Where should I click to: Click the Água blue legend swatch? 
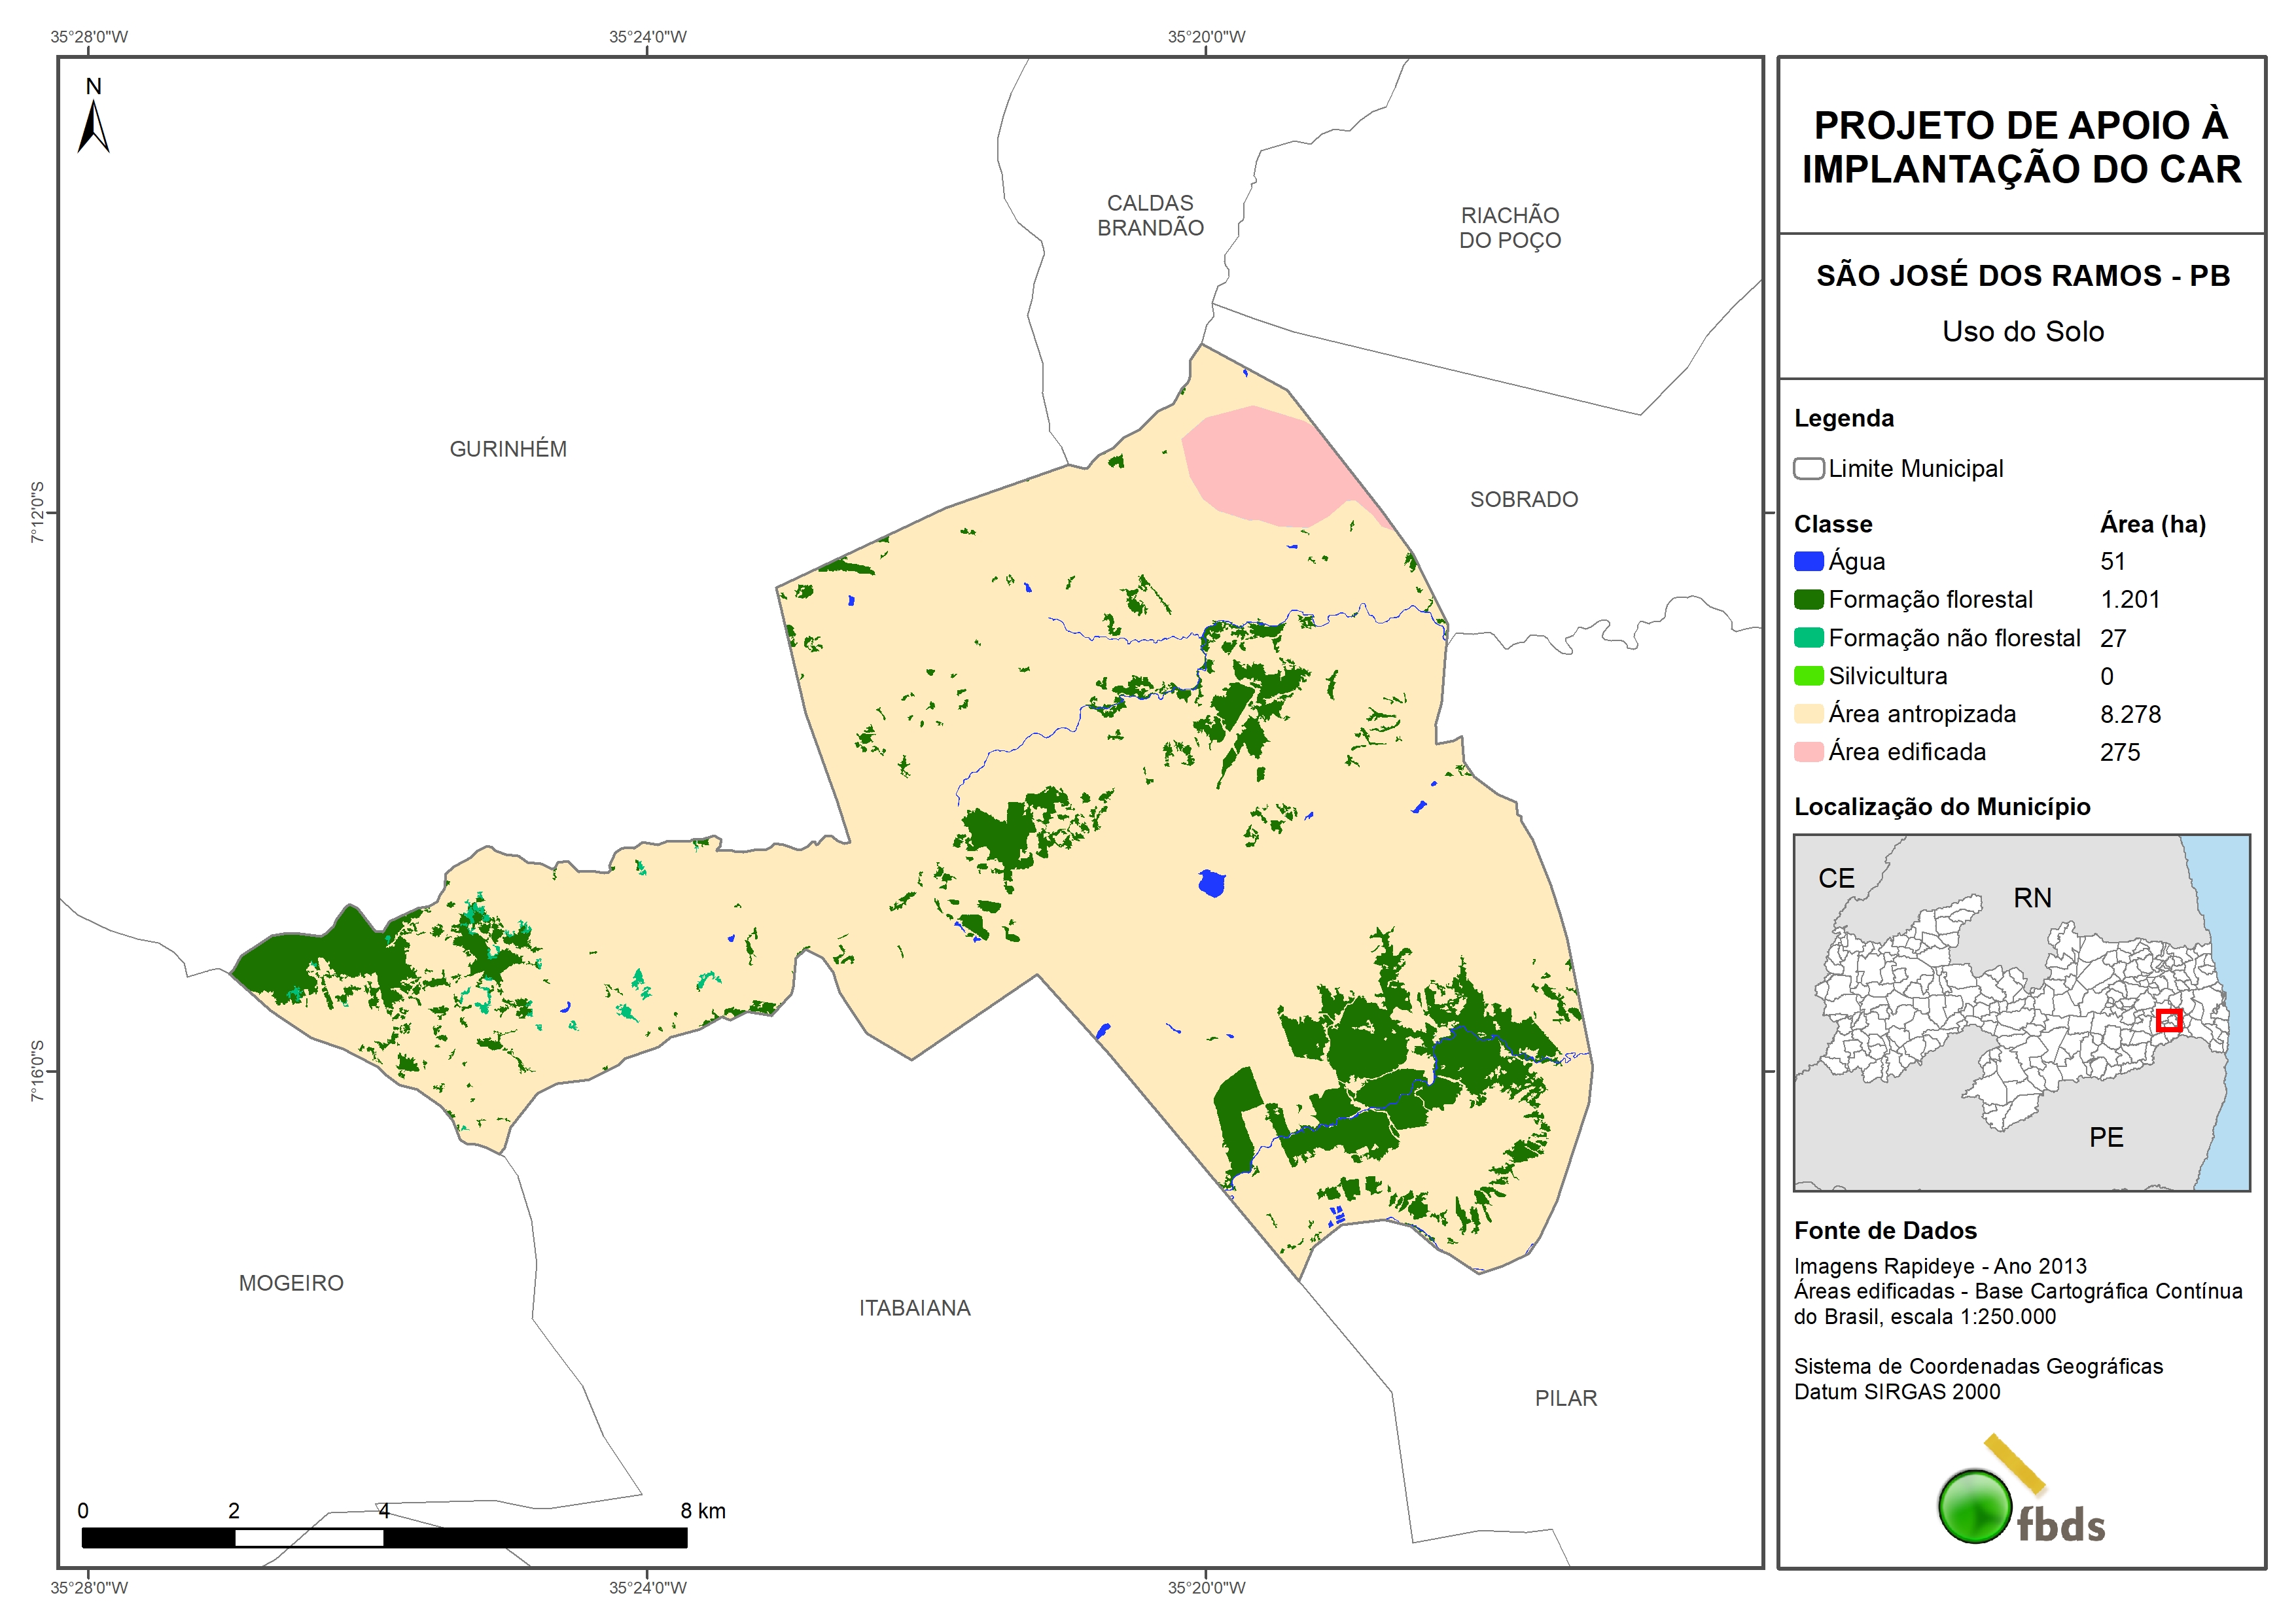[1808, 561]
